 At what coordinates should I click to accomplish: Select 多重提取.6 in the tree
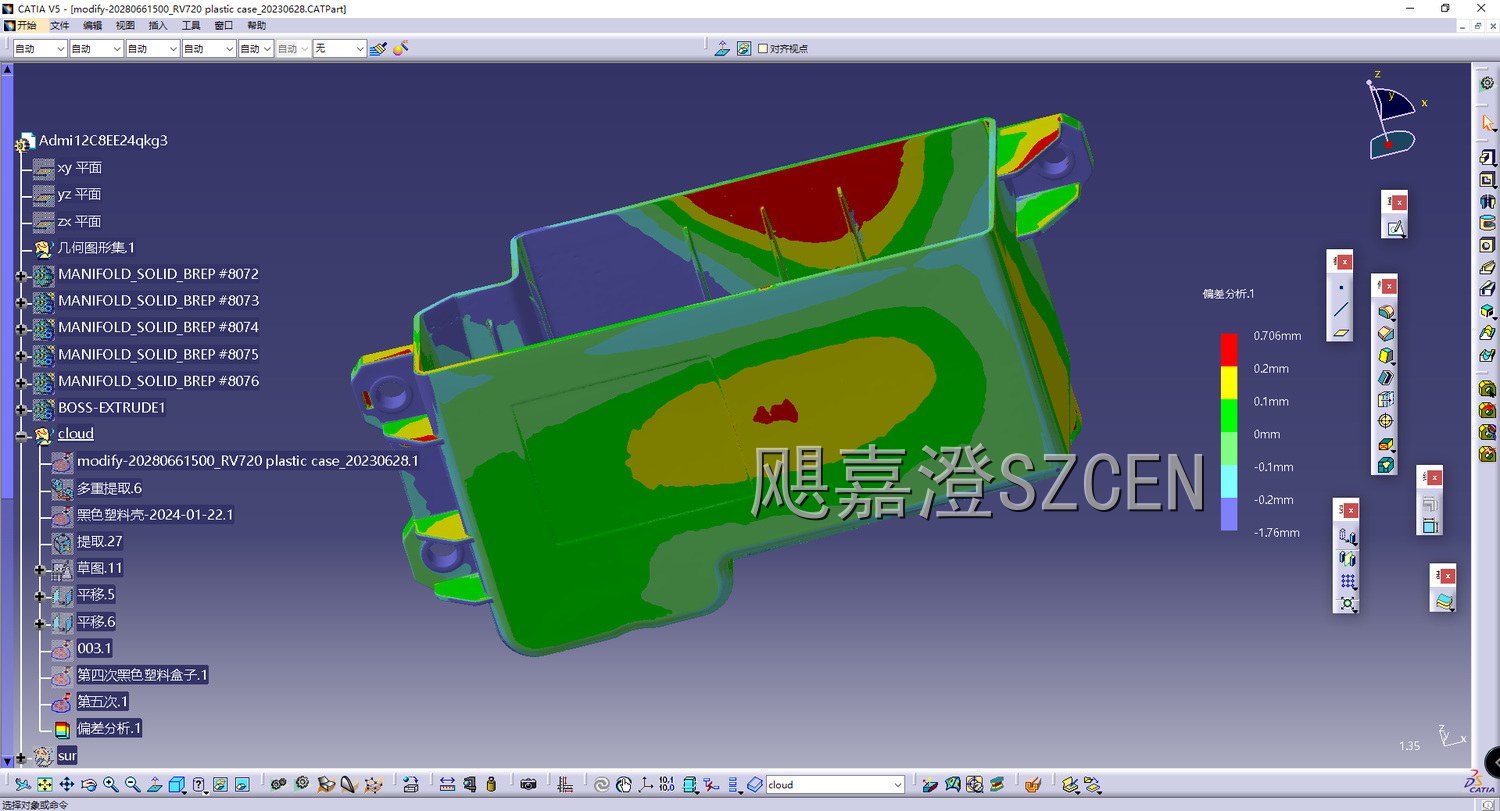(x=109, y=488)
